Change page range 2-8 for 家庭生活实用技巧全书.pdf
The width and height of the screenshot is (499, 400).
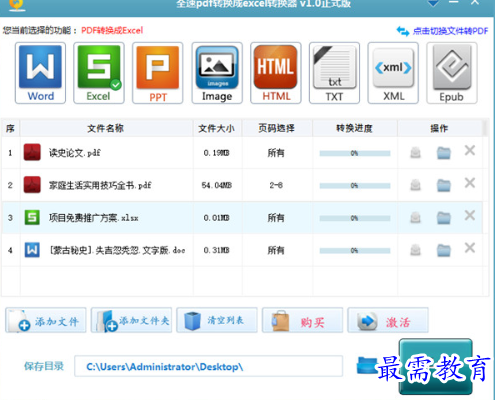coord(276,185)
